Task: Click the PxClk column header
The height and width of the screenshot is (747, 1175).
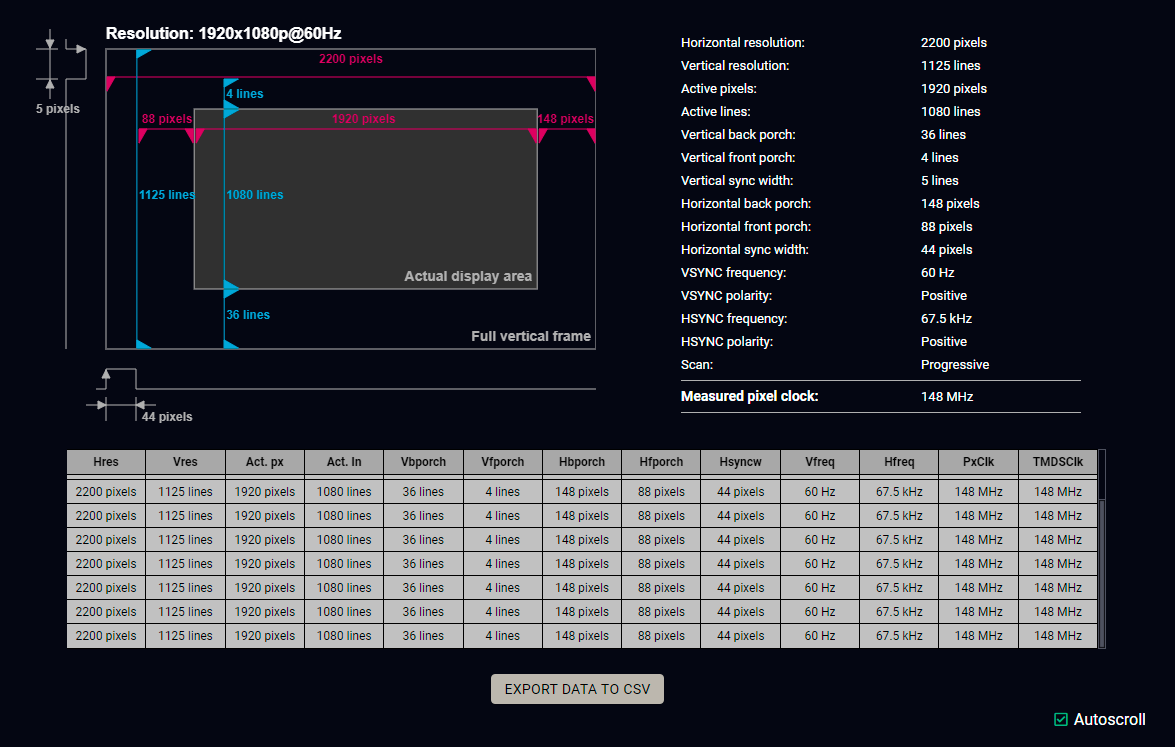Action: (x=978, y=462)
